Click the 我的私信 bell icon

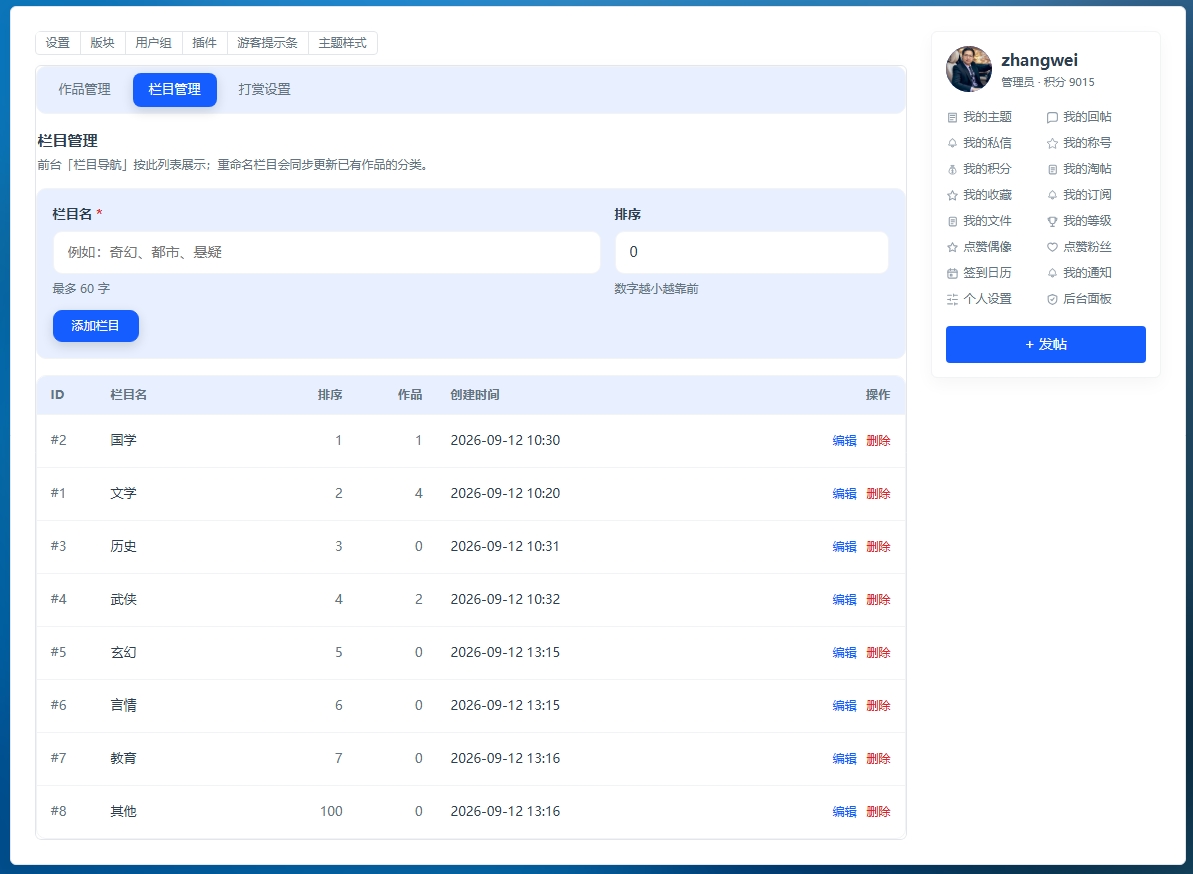click(952, 143)
